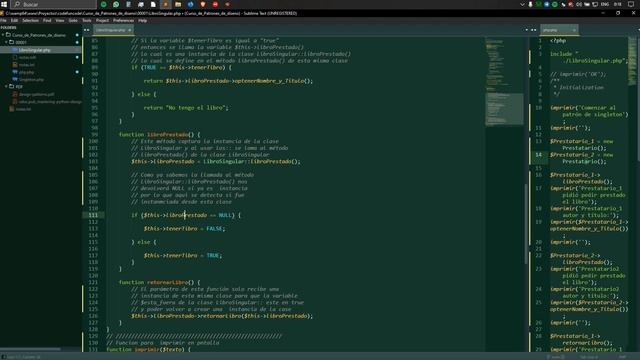Open Singleton.php from the sidebar
Screen dimensions: 640x360
pyautogui.click(x=31, y=80)
